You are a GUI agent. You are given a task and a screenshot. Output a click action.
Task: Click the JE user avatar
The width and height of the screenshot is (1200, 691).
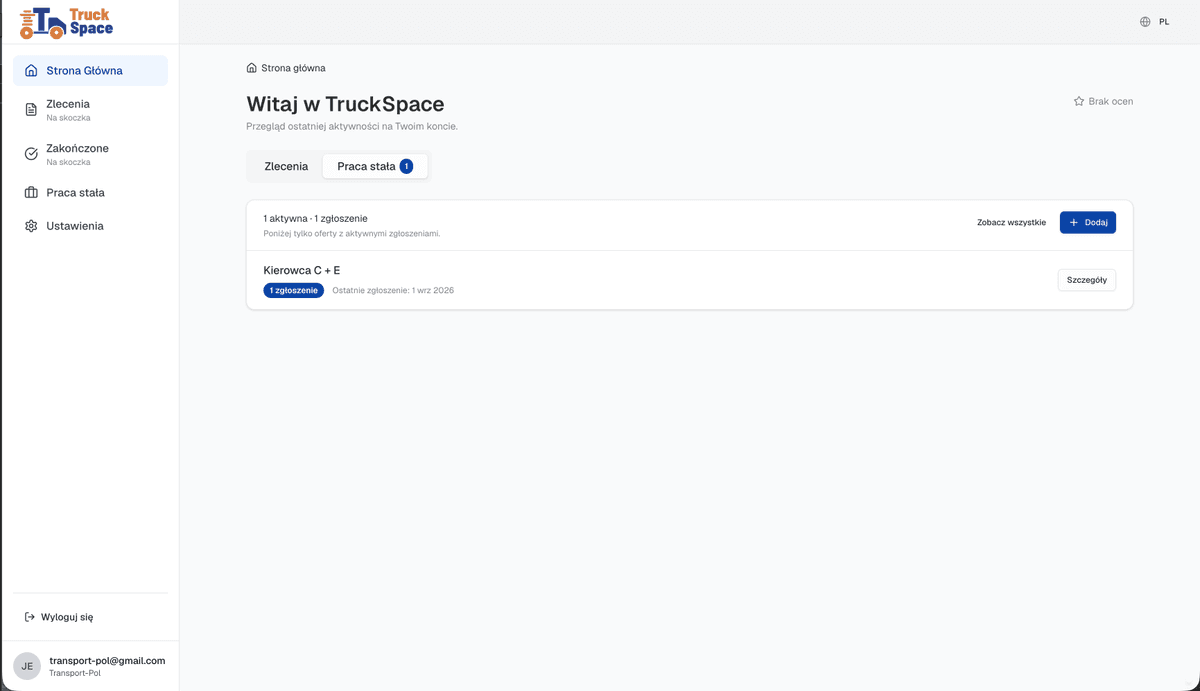coord(27,666)
